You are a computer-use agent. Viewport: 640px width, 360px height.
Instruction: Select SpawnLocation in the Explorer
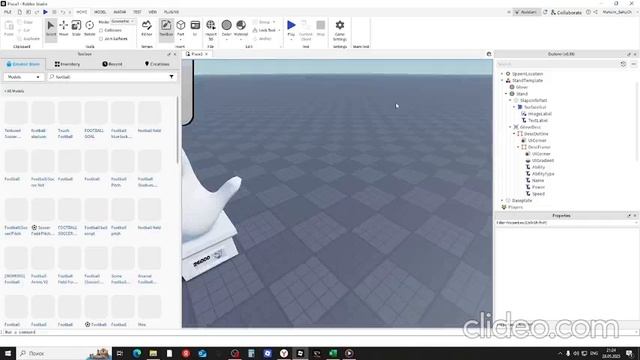(527, 74)
